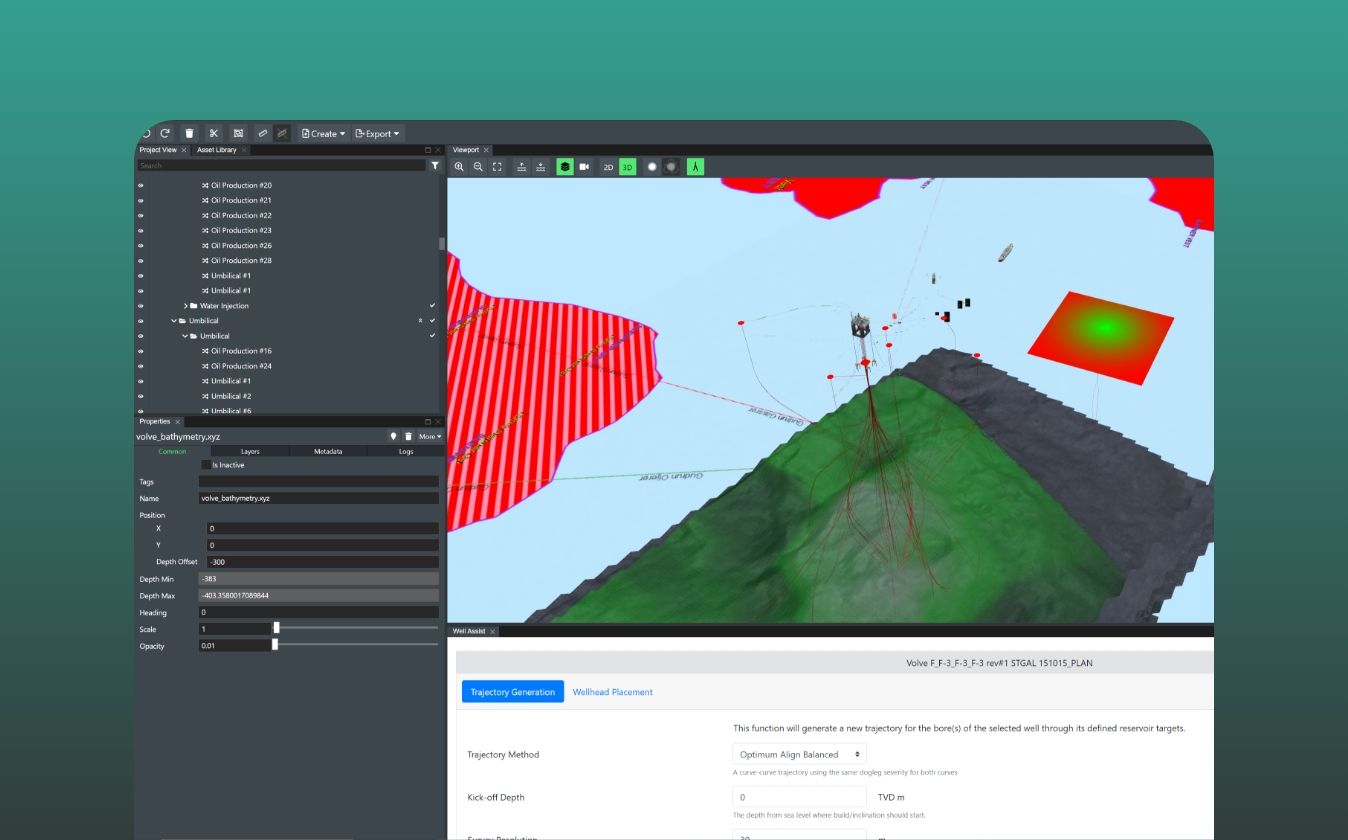This screenshot has width=1348, height=840.
Task: Open the Wellhead Placement link
Action: pyautogui.click(x=612, y=692)
